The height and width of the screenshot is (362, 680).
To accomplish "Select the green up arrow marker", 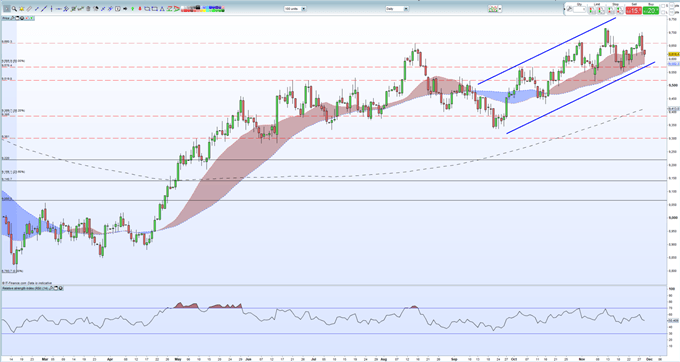I will coord(132,9).
